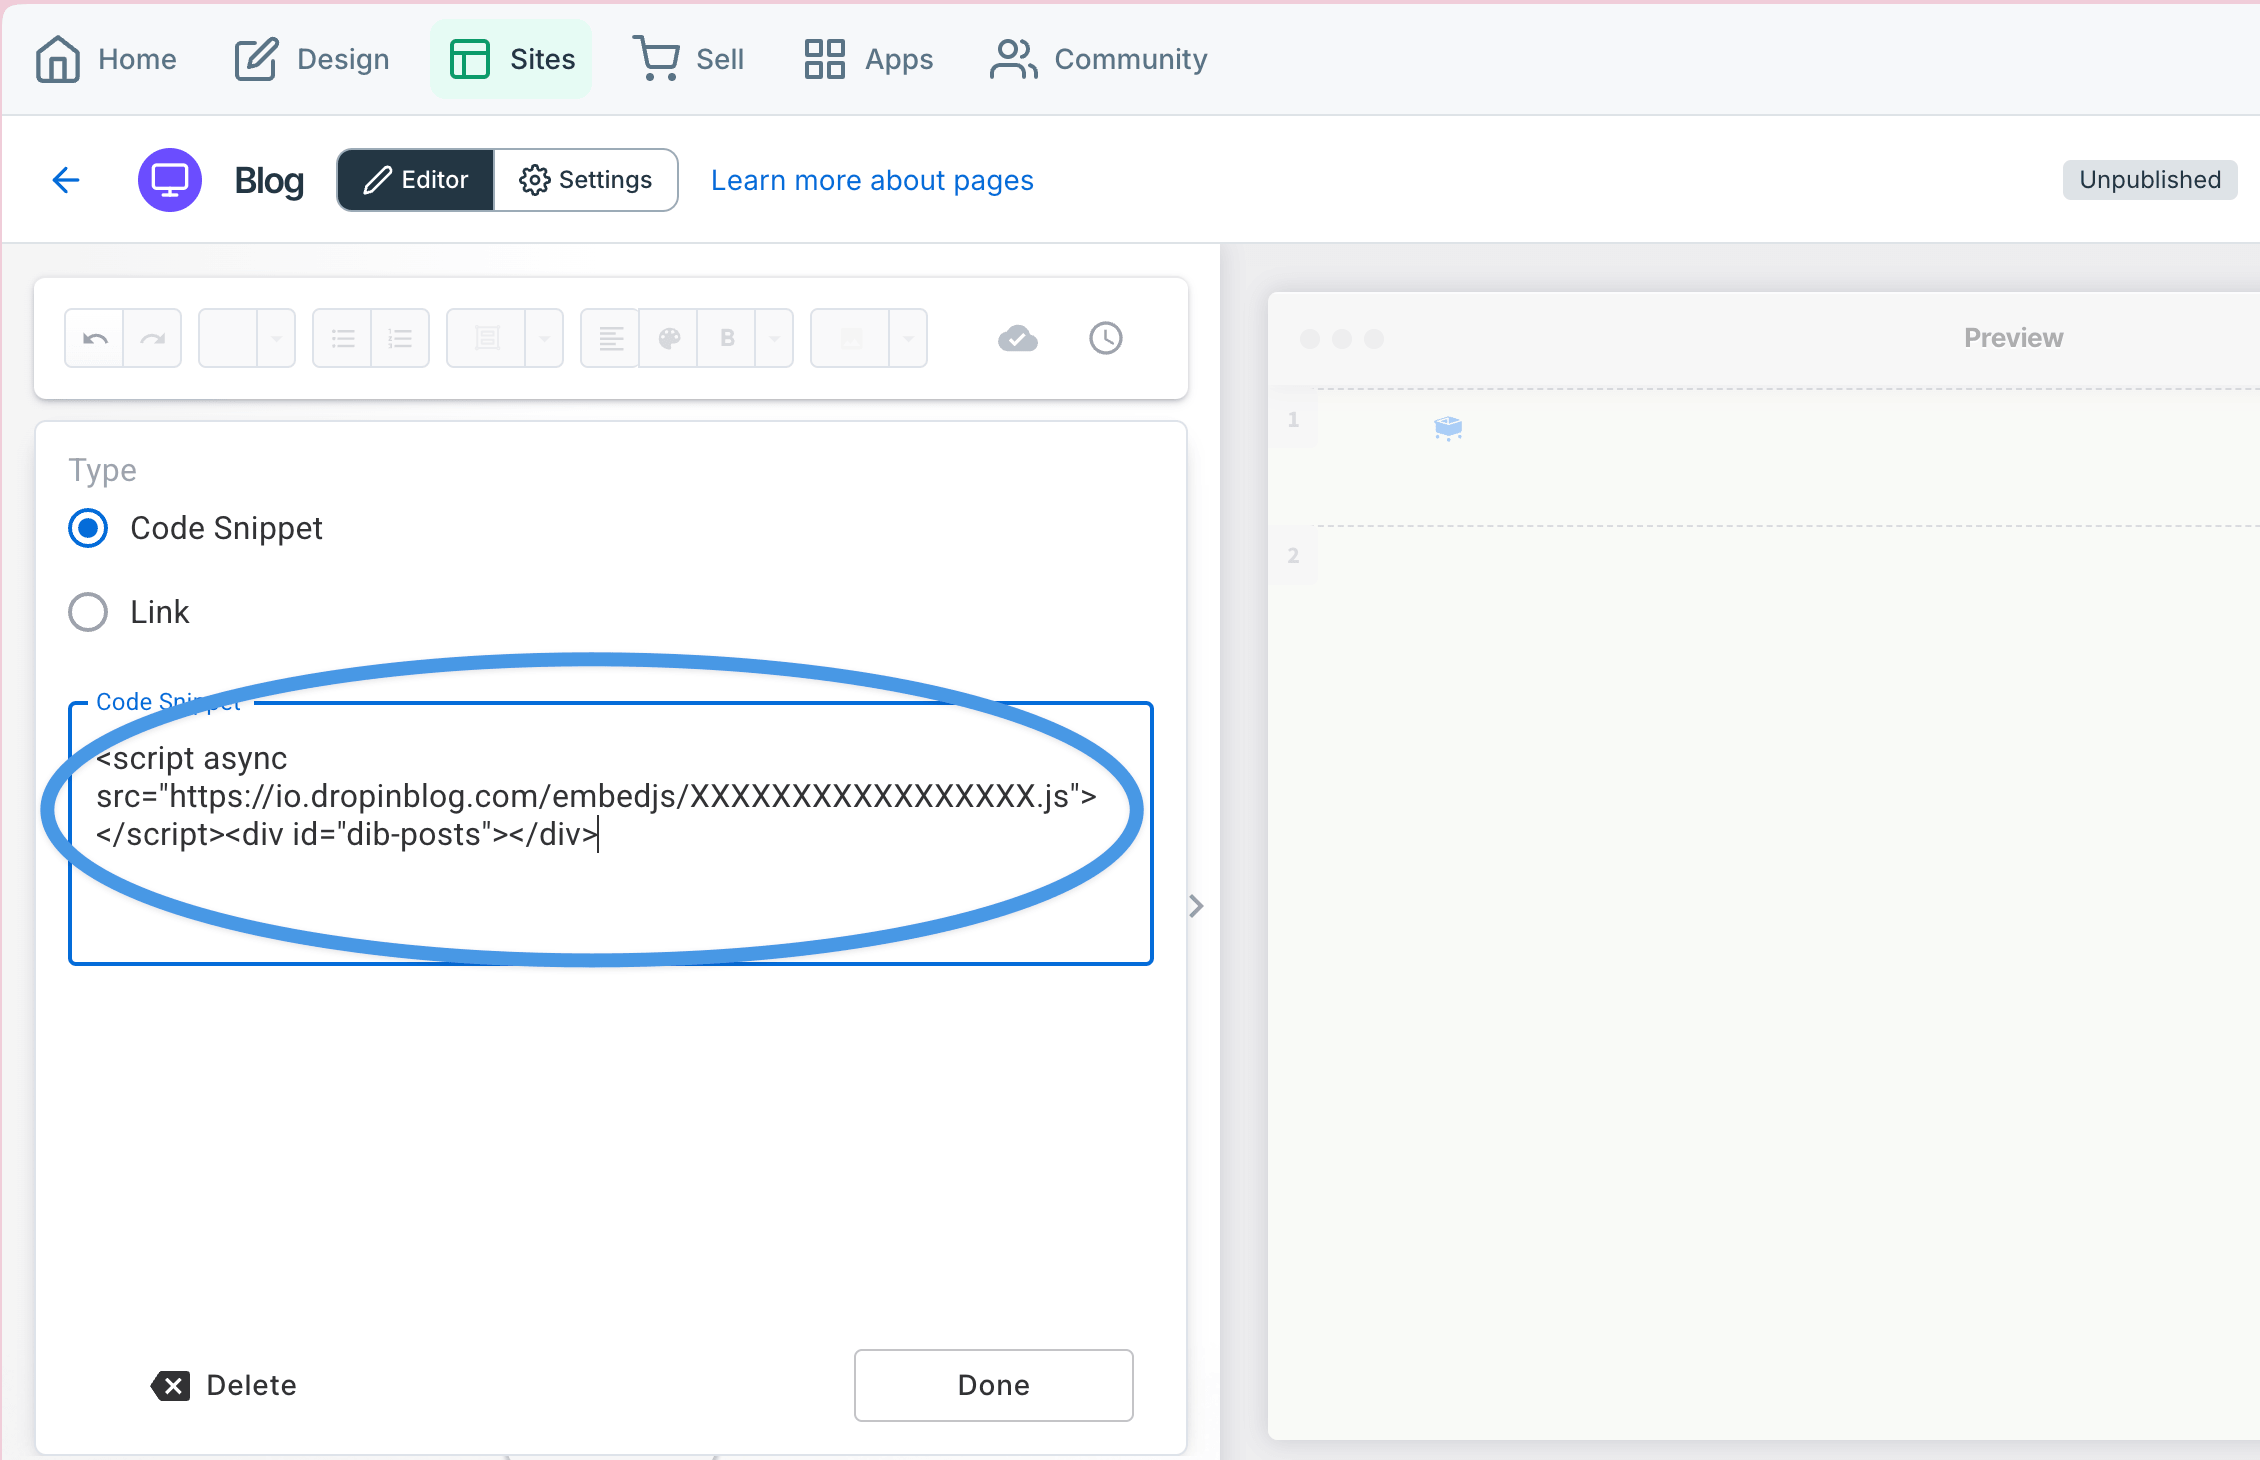Select row 2 in the Preview
Screen dimensions: 2260x1460
click(x=1293, y=555)
